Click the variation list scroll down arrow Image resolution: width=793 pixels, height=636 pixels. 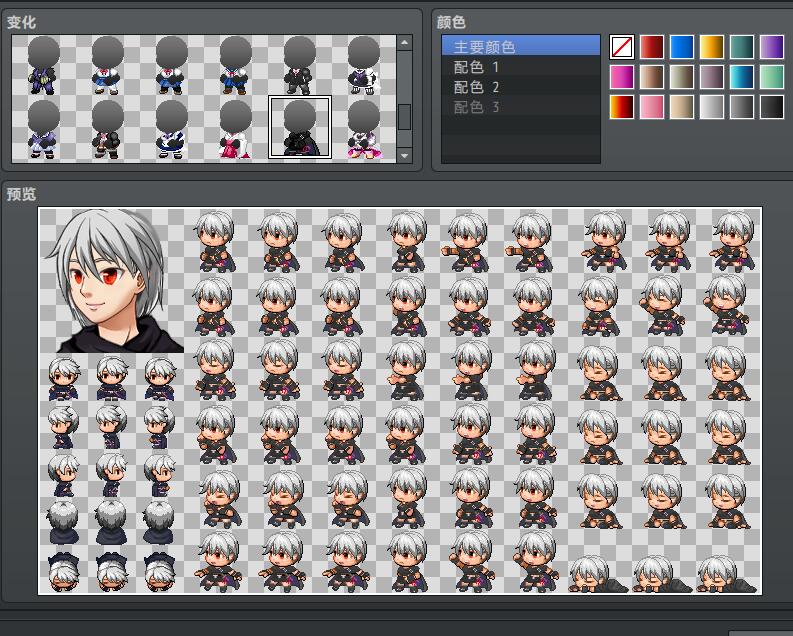coord(404,156)
